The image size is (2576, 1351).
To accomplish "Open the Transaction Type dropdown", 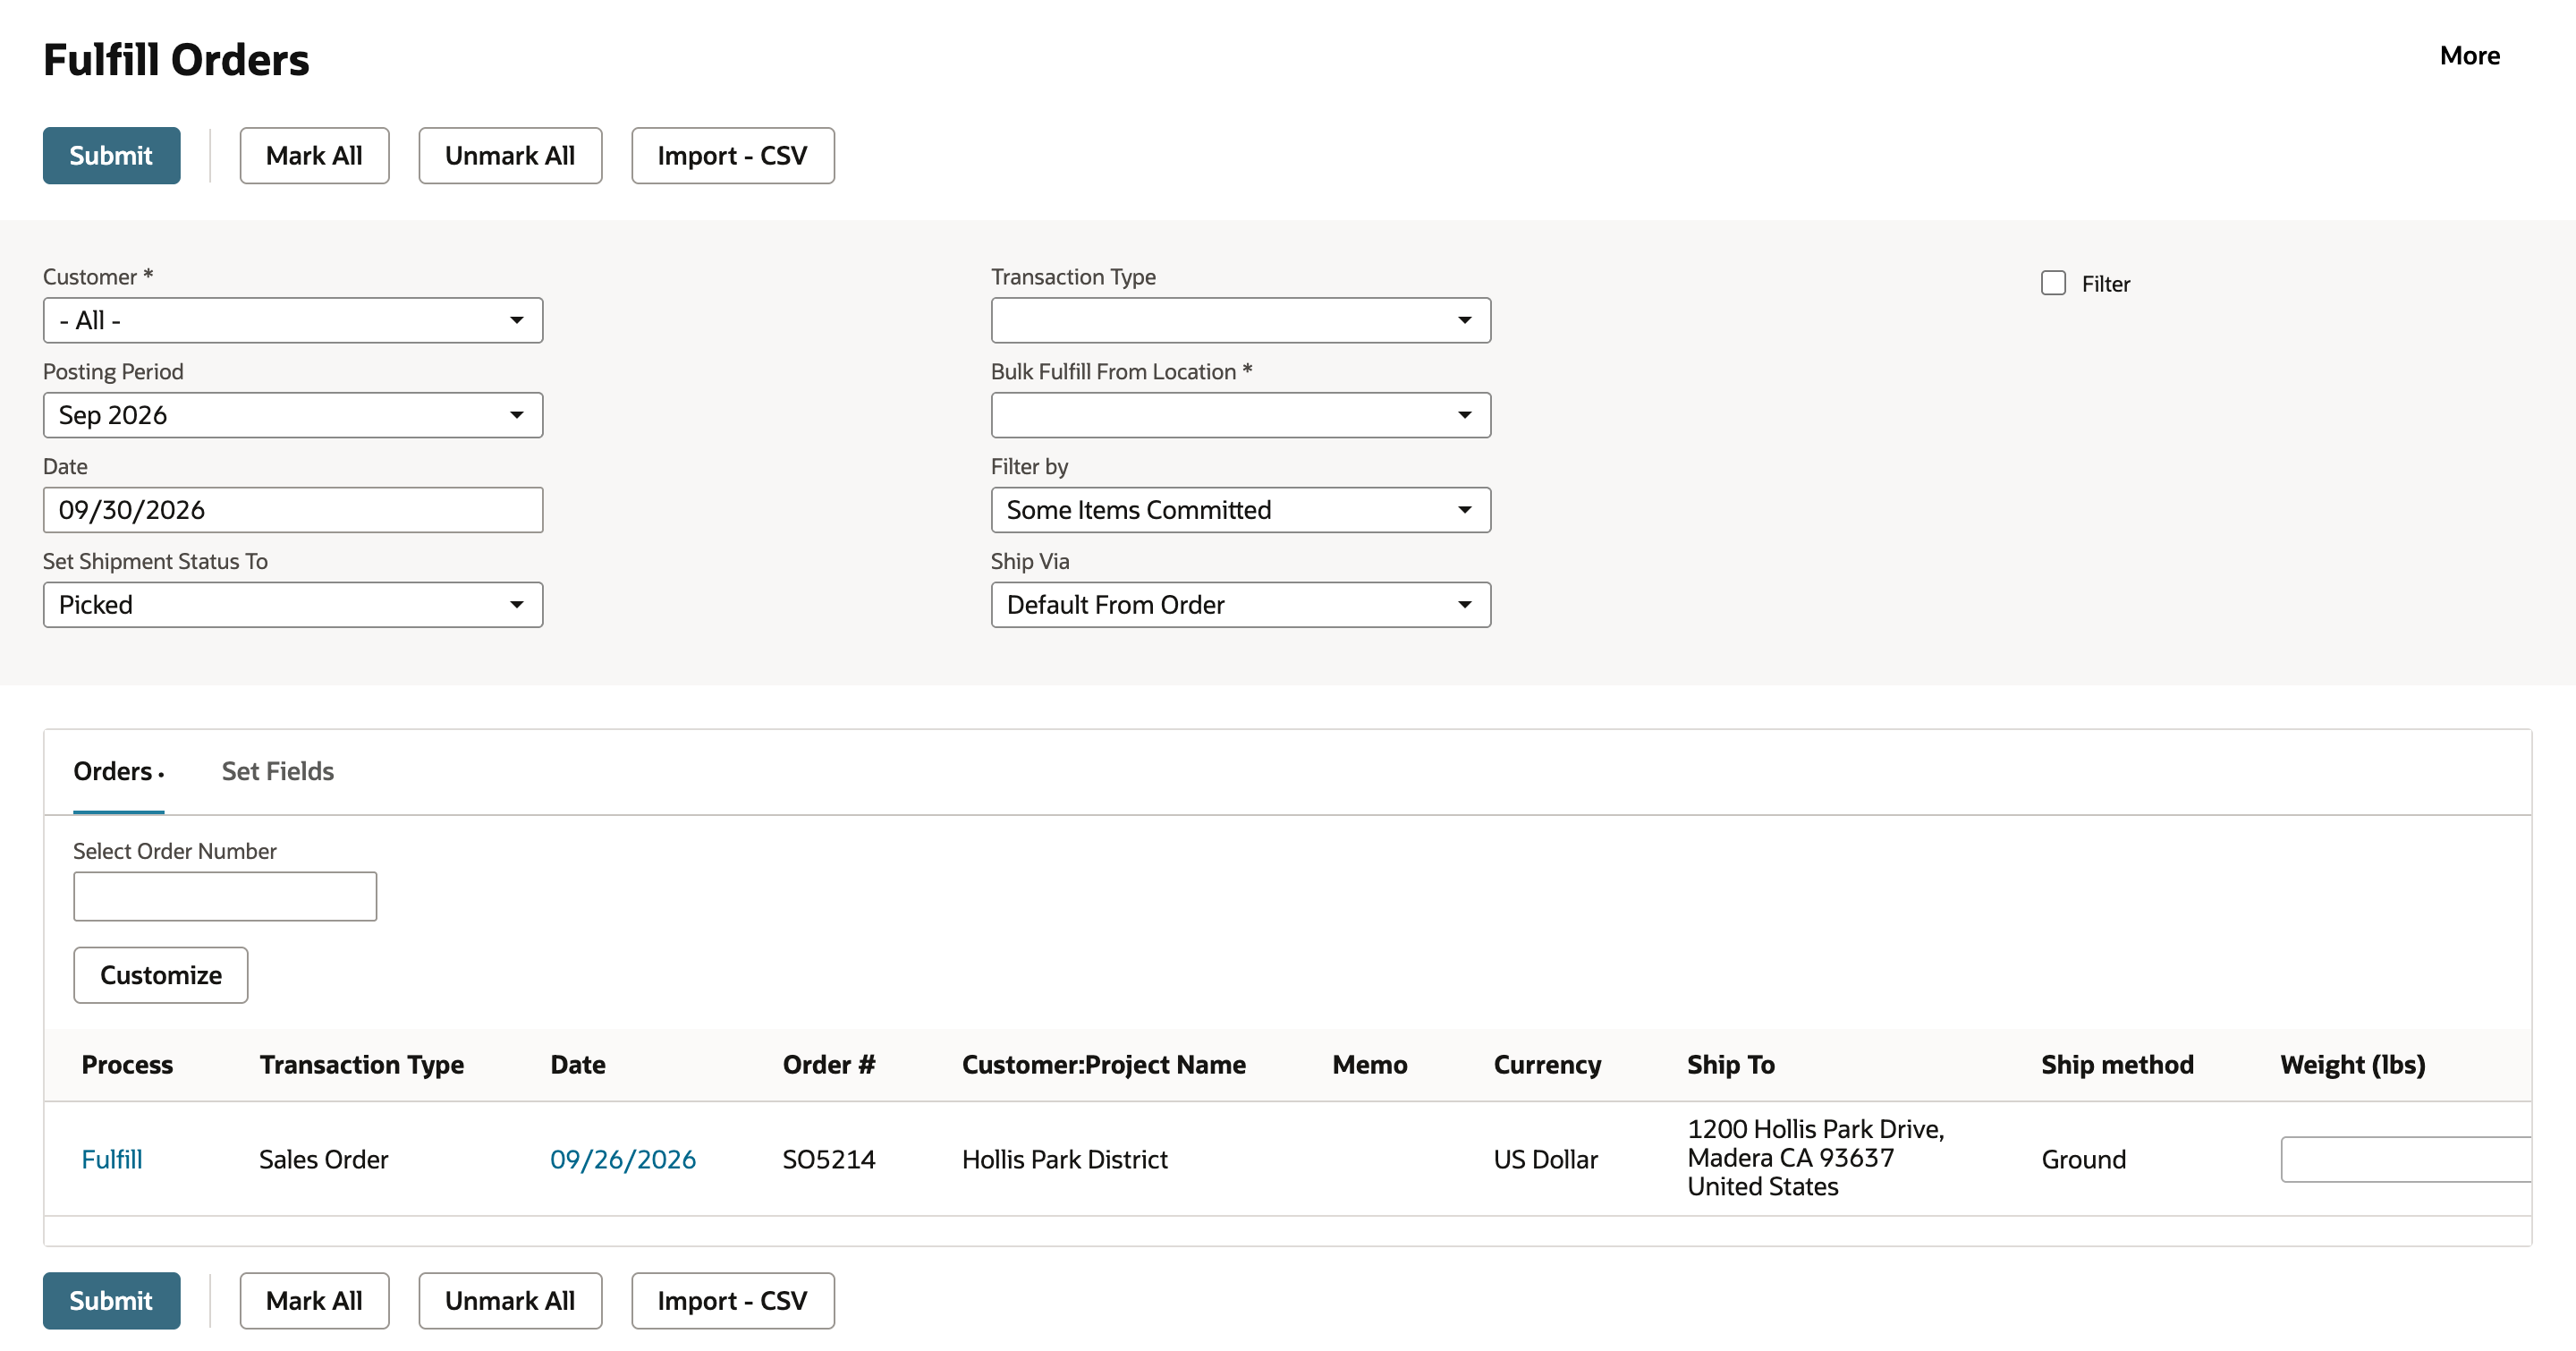I will [x=1240, y=320].
